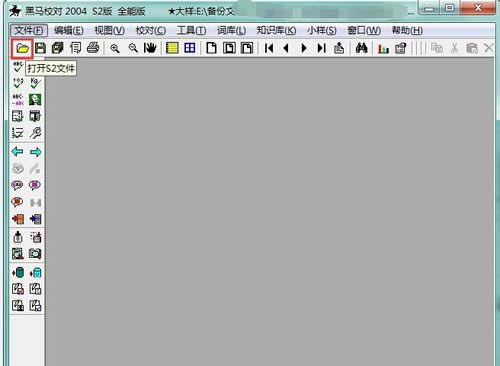Click the magnifier-on-page icon in left toolbar
Screen dimensions: 500x366
click(x=18, y=254)
